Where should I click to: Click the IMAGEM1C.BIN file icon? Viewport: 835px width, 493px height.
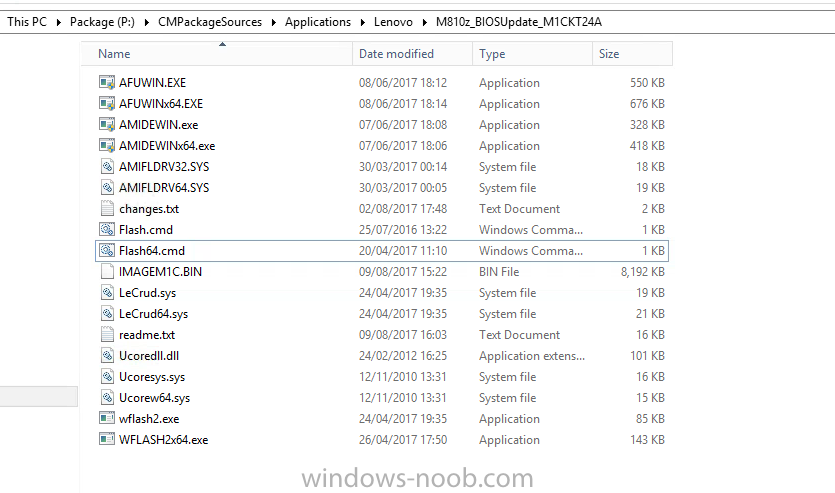click(x=107, y=272)
